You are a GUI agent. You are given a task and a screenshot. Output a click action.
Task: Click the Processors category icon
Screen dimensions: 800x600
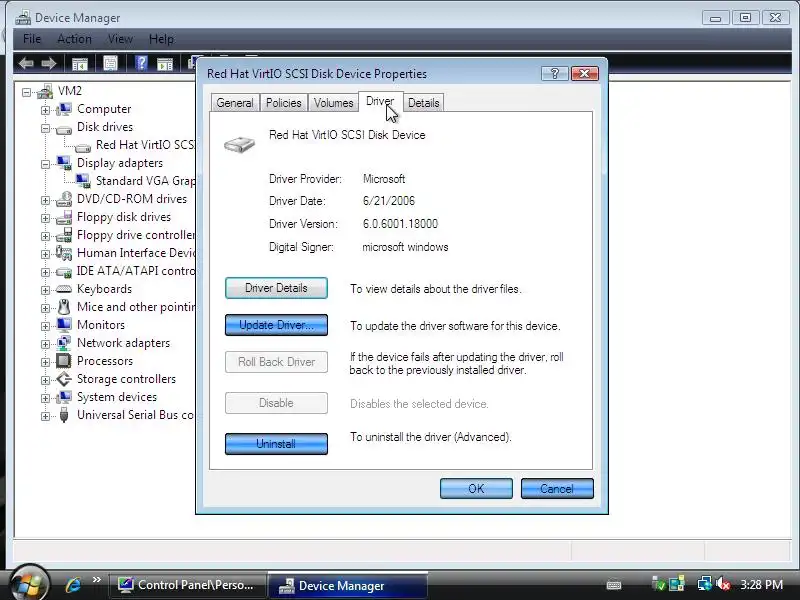64,361
